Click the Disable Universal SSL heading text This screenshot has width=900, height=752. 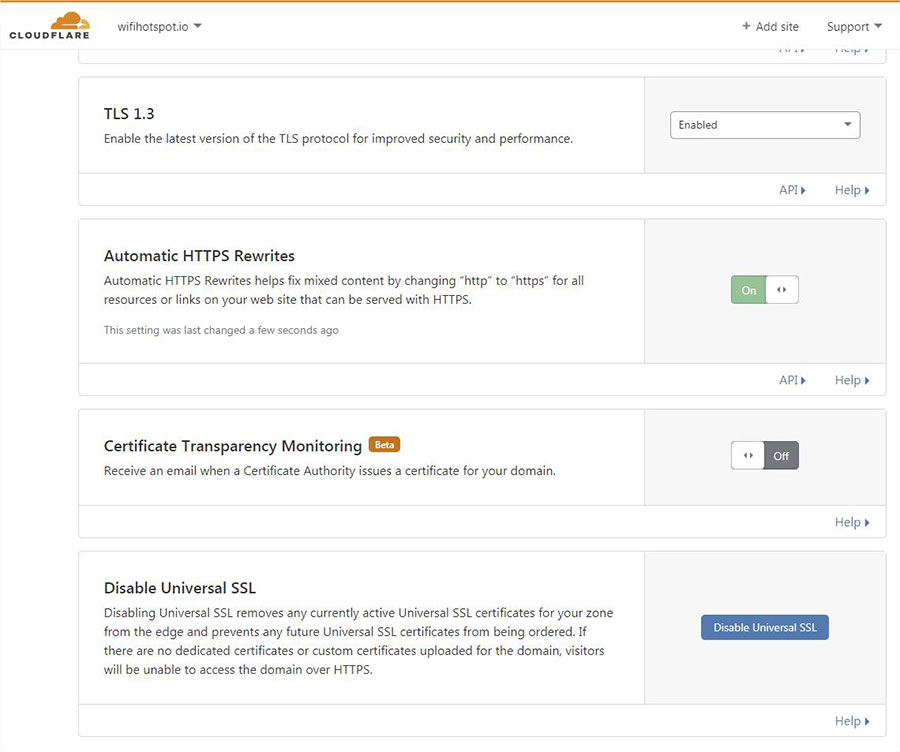click(x=180, y=588)
